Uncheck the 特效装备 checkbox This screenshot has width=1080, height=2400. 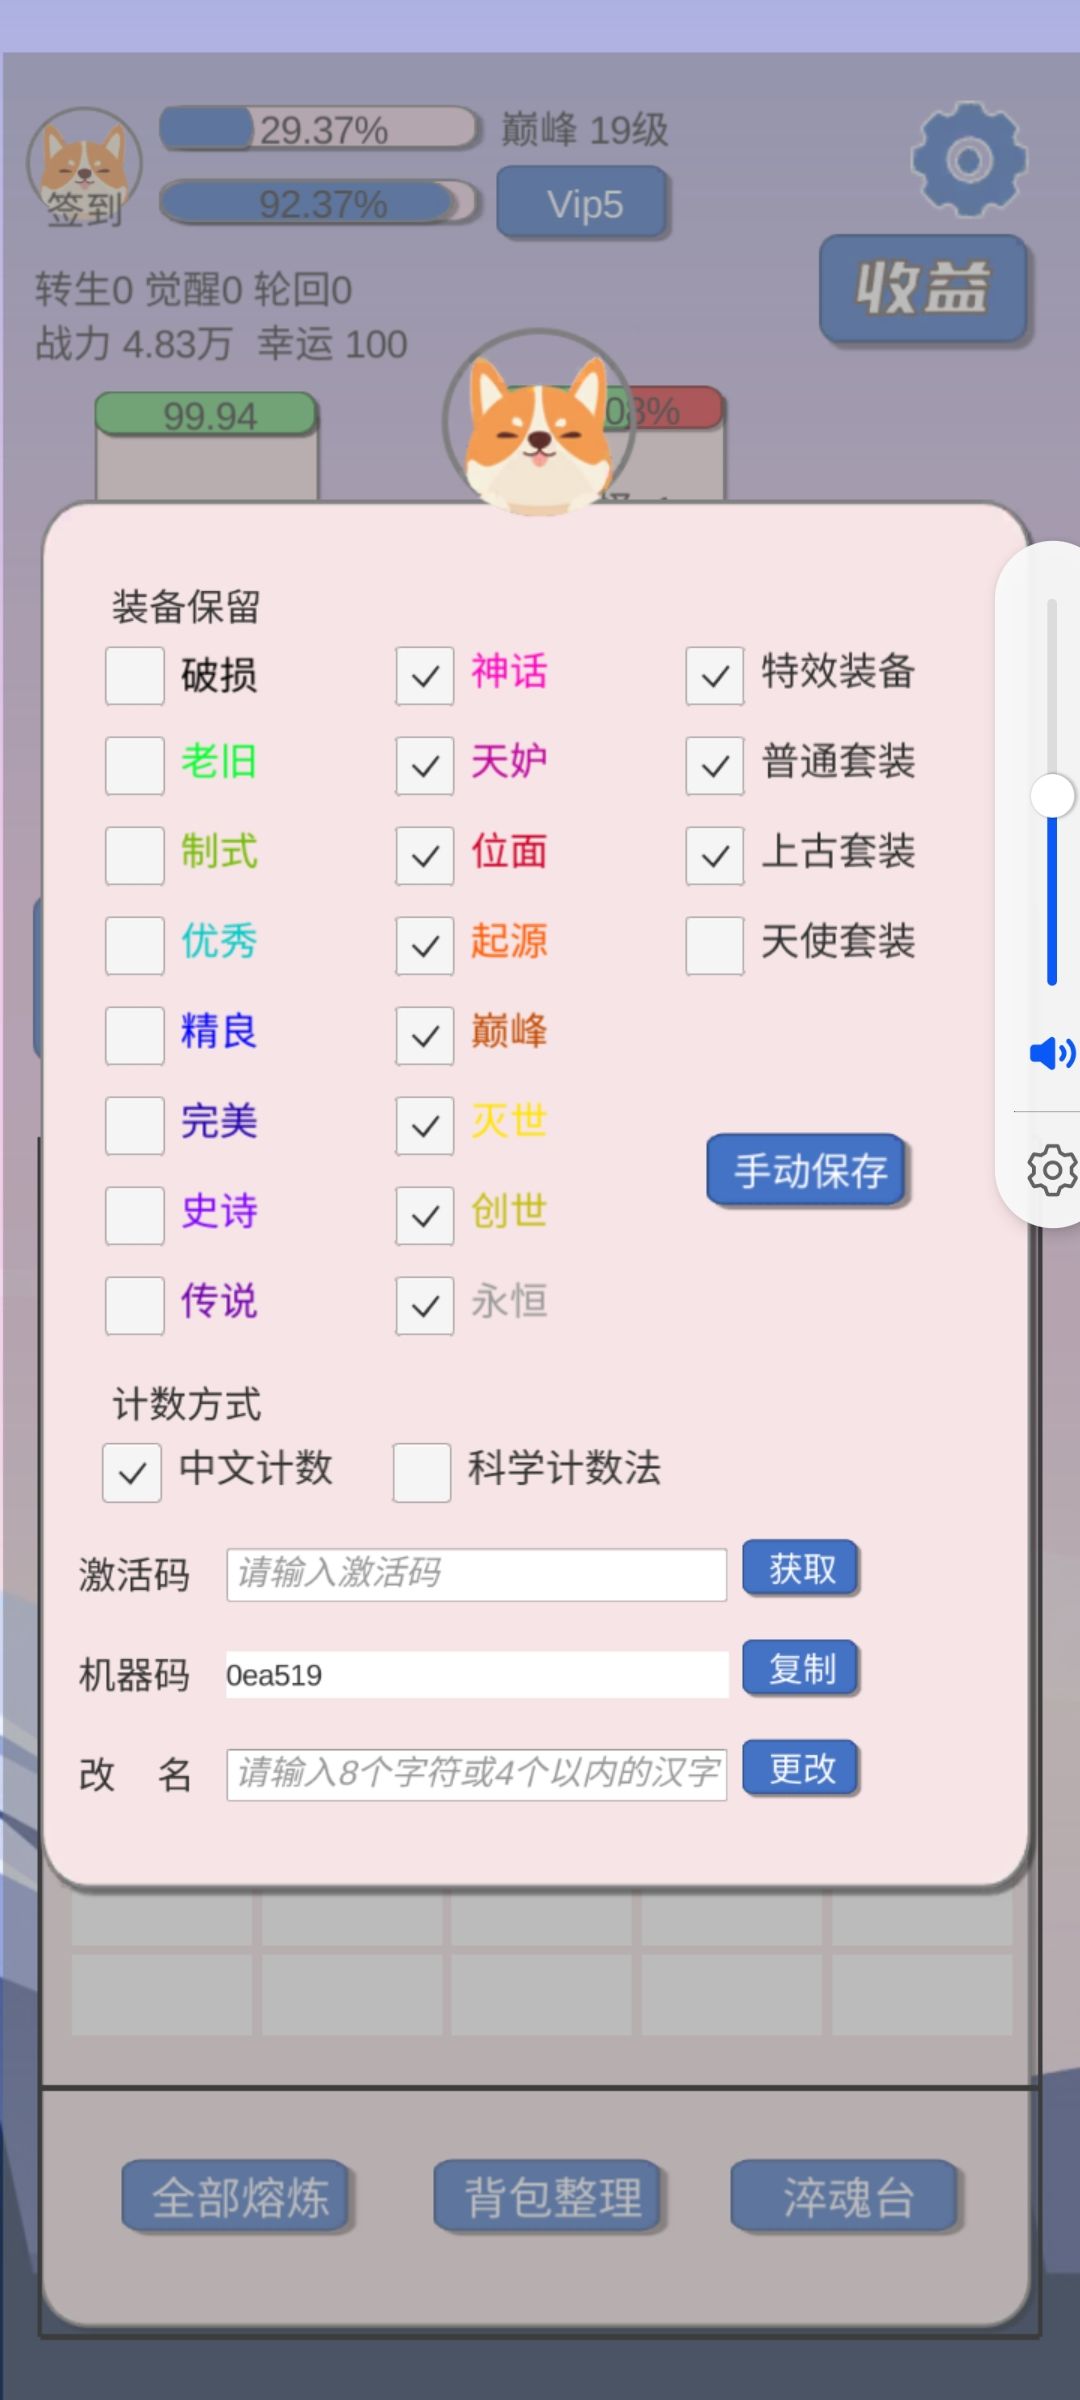coord(715,675)
